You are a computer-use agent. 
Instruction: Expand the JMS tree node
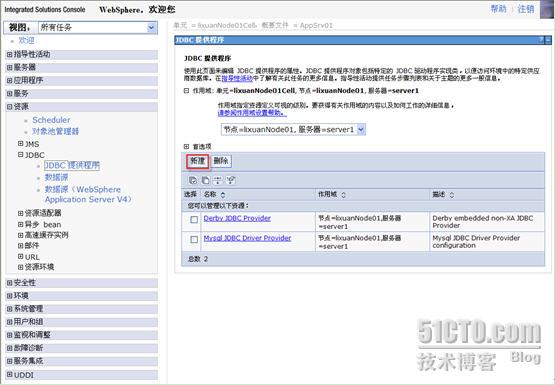tap(21, 144)
